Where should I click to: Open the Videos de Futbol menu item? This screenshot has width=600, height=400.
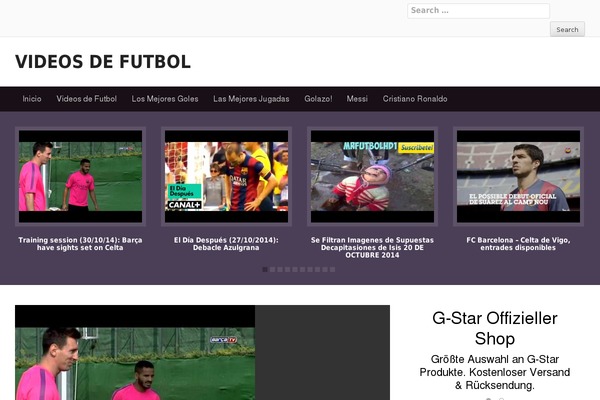(86, 99)
